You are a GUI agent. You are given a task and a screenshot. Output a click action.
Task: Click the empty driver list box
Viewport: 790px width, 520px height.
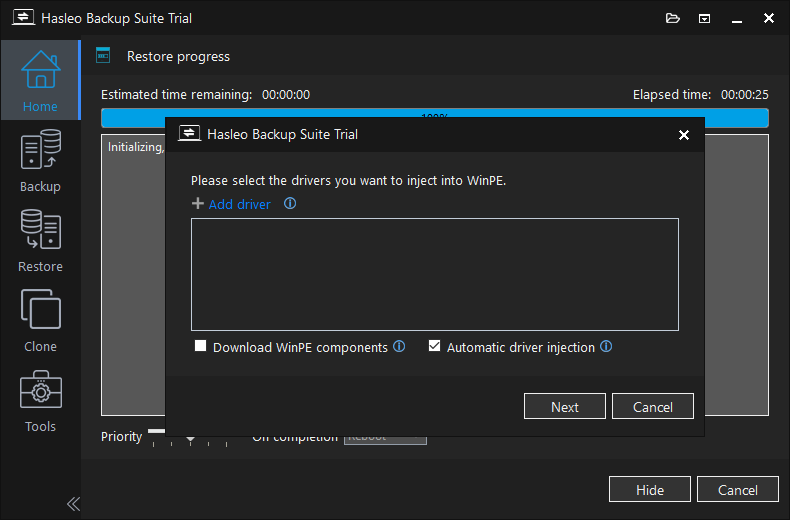click(x=435, y=275)
